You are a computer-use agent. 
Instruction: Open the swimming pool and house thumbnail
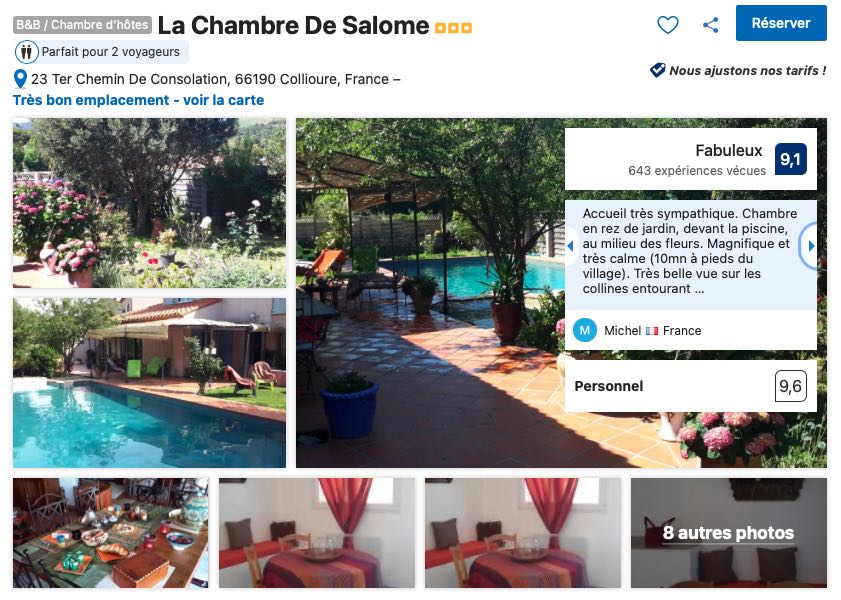(150, 383)
